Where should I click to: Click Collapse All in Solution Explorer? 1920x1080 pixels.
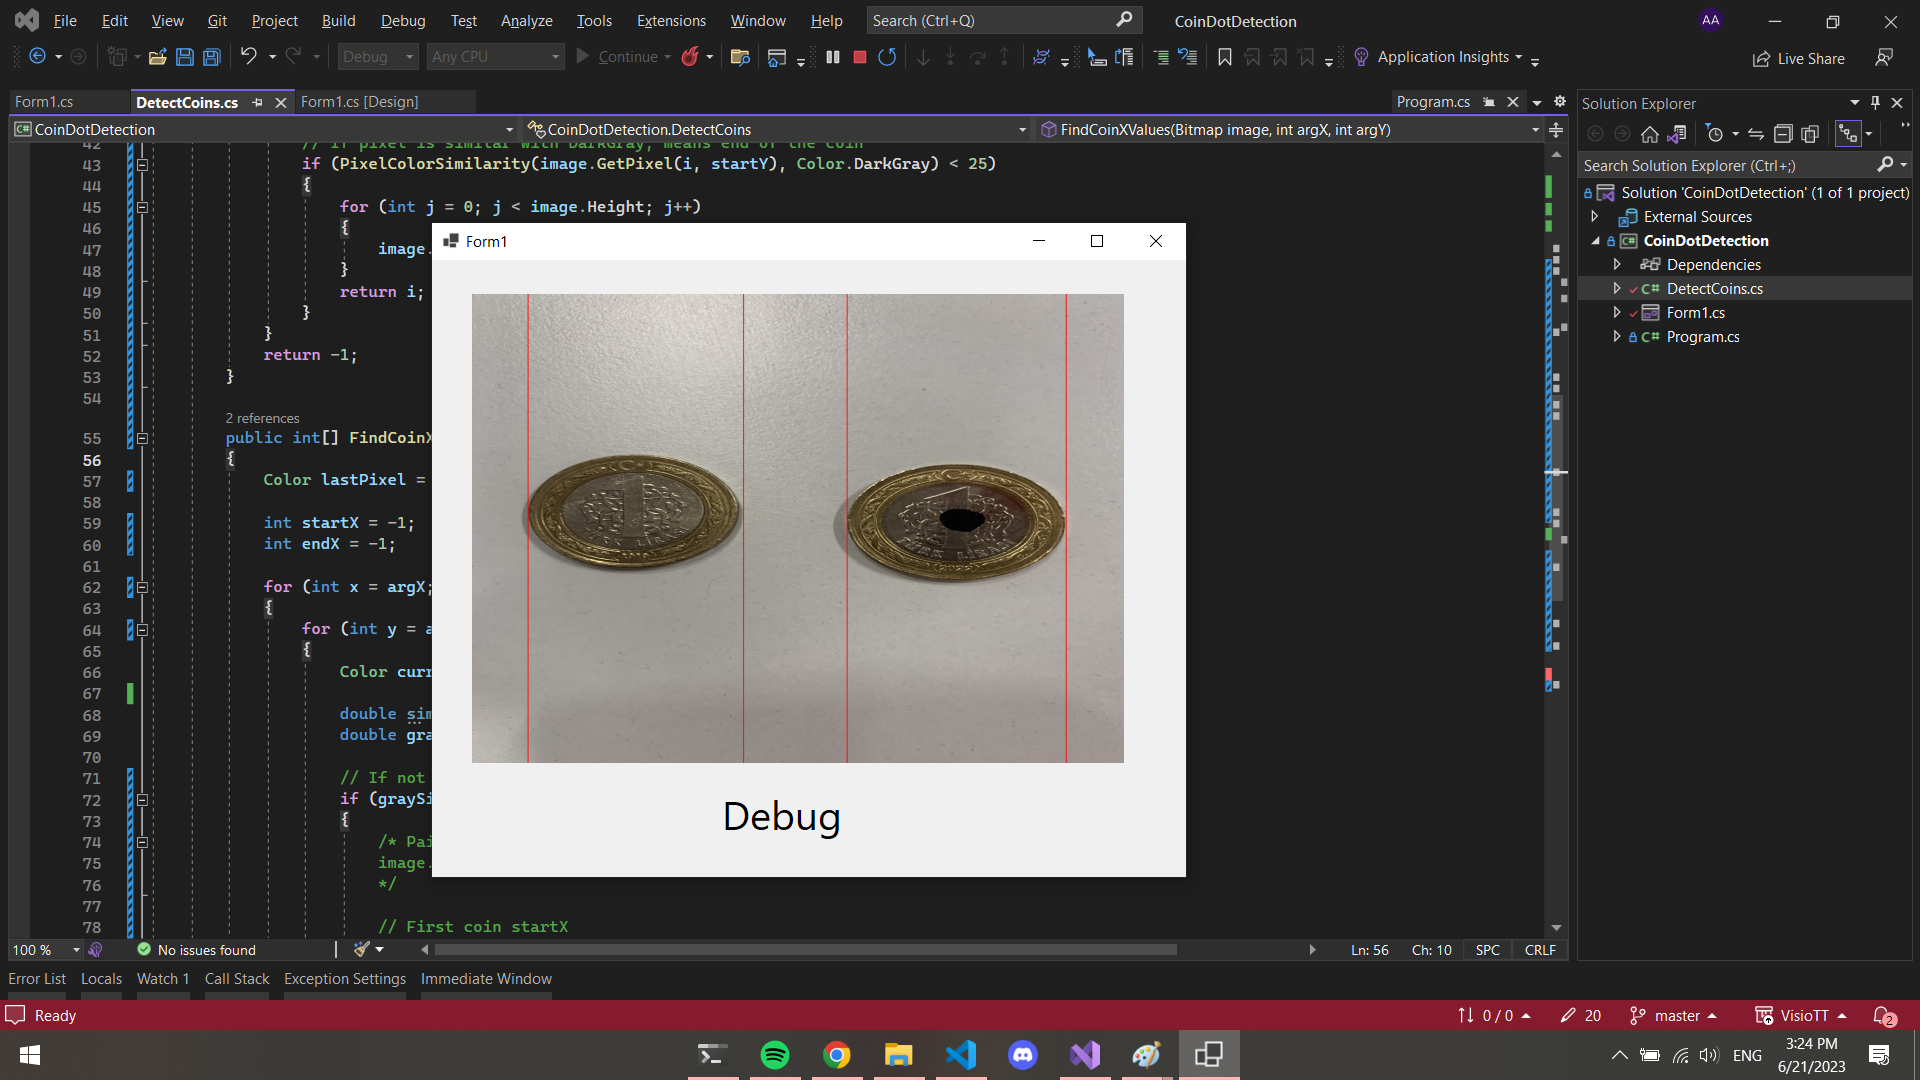pos(1783,134)
